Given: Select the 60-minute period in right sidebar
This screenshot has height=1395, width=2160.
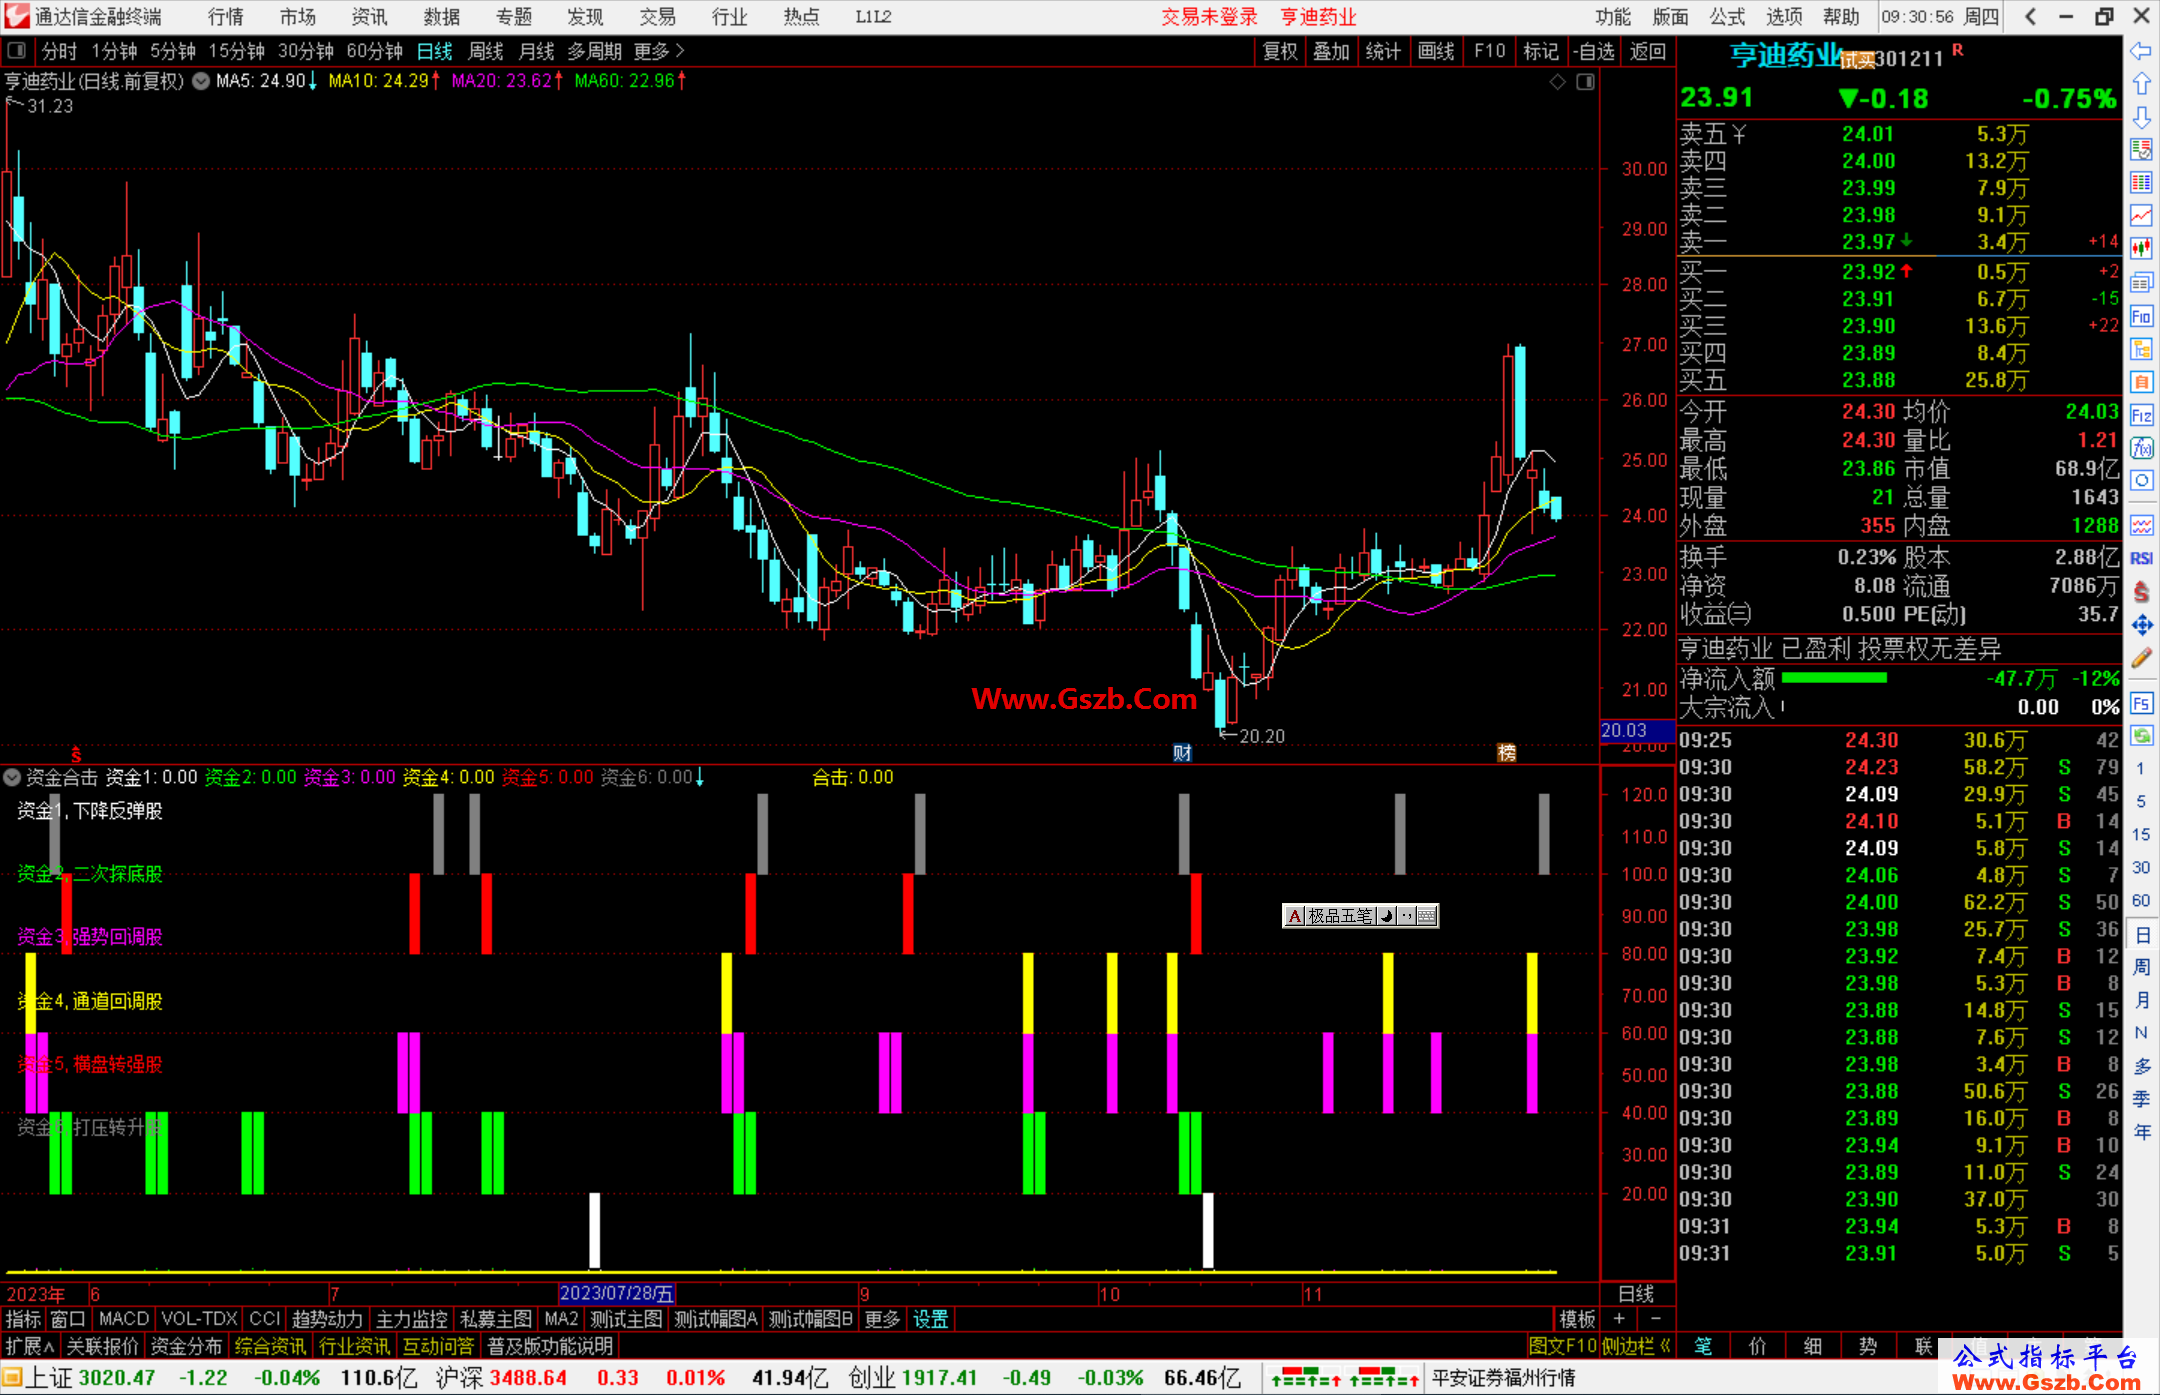Looking at the screenshot, I should tap(2141, 900).
